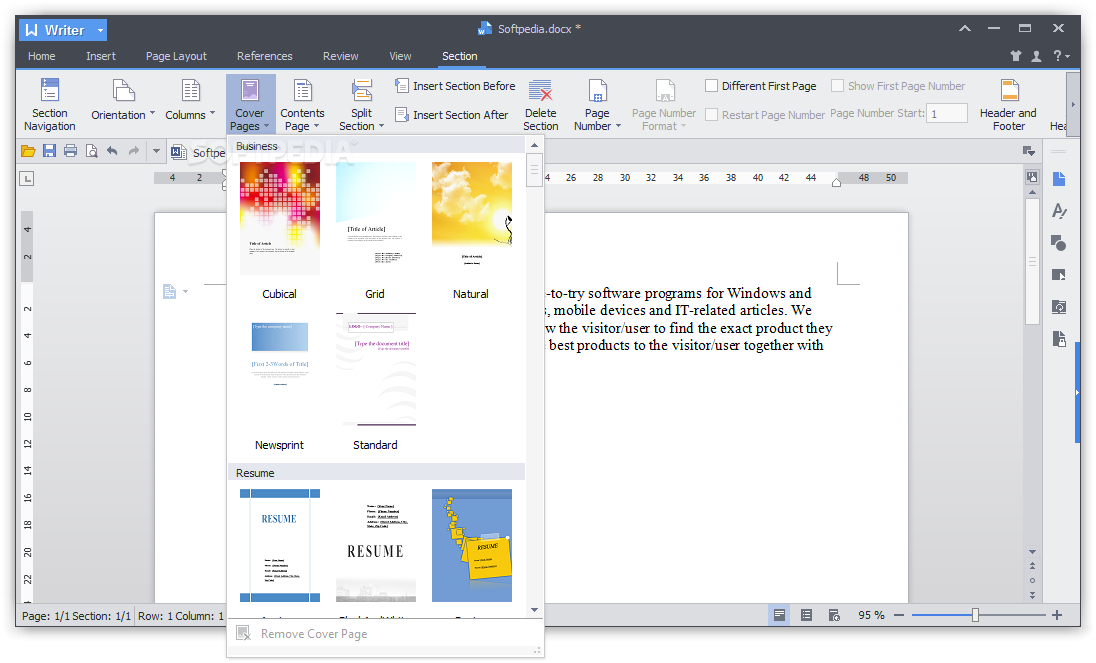Open Contents Page options
The height and width of the screenshot is (663, 1096).
click(x=302, y=105)
